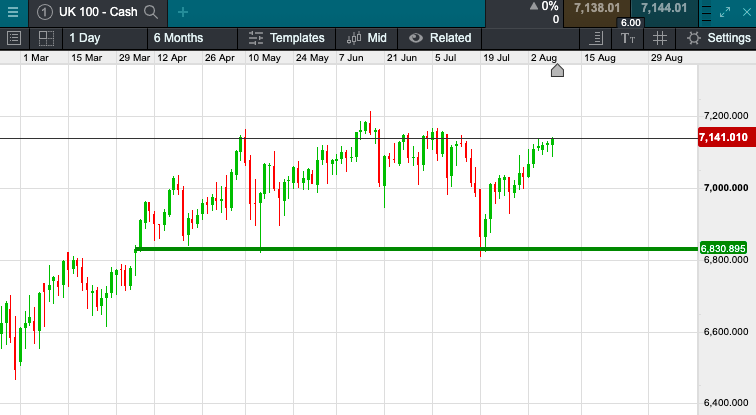Open the hamburger main menu
The width and height of the screenshot is (756, 415).
click(x=13, y=12)
